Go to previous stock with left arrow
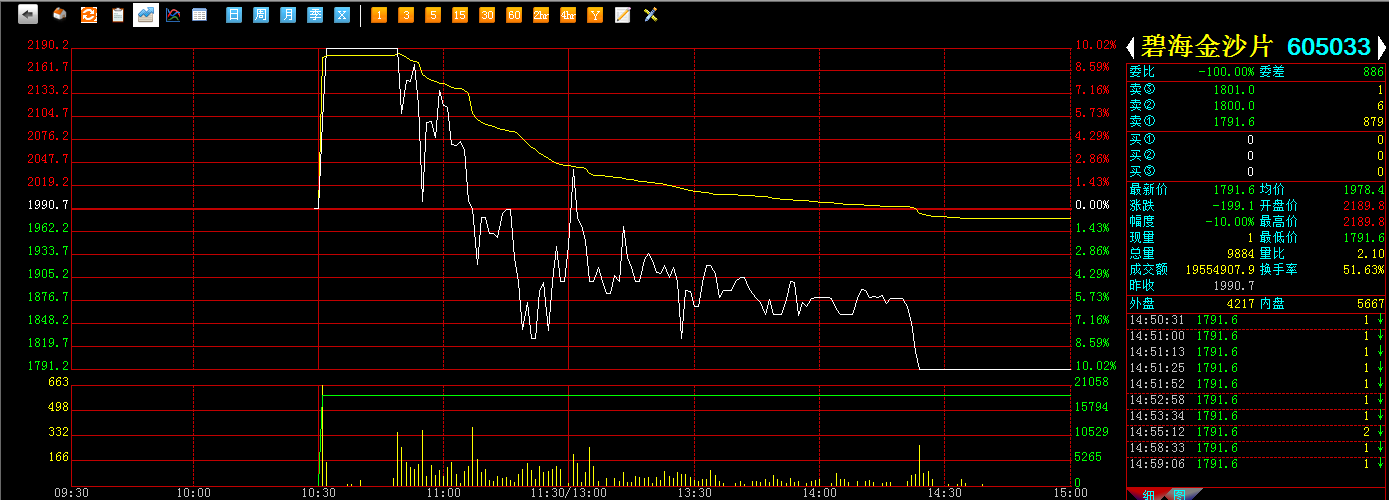The width and height of the screenshot is (1389, 500). 1132,46
